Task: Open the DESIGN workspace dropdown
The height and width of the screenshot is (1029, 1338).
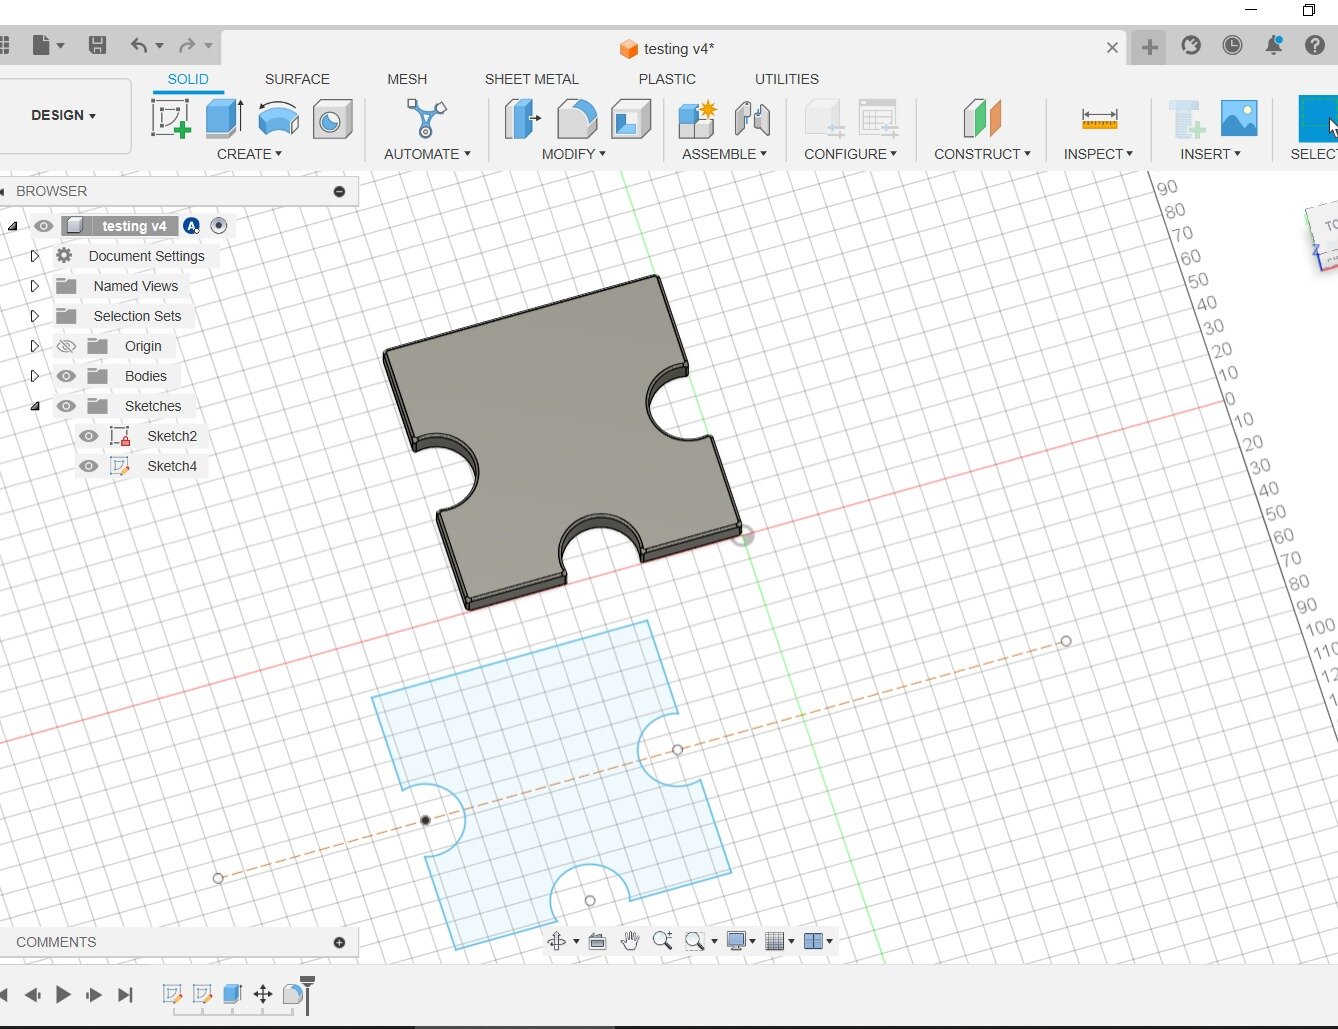Action: [x=64, y=115]
